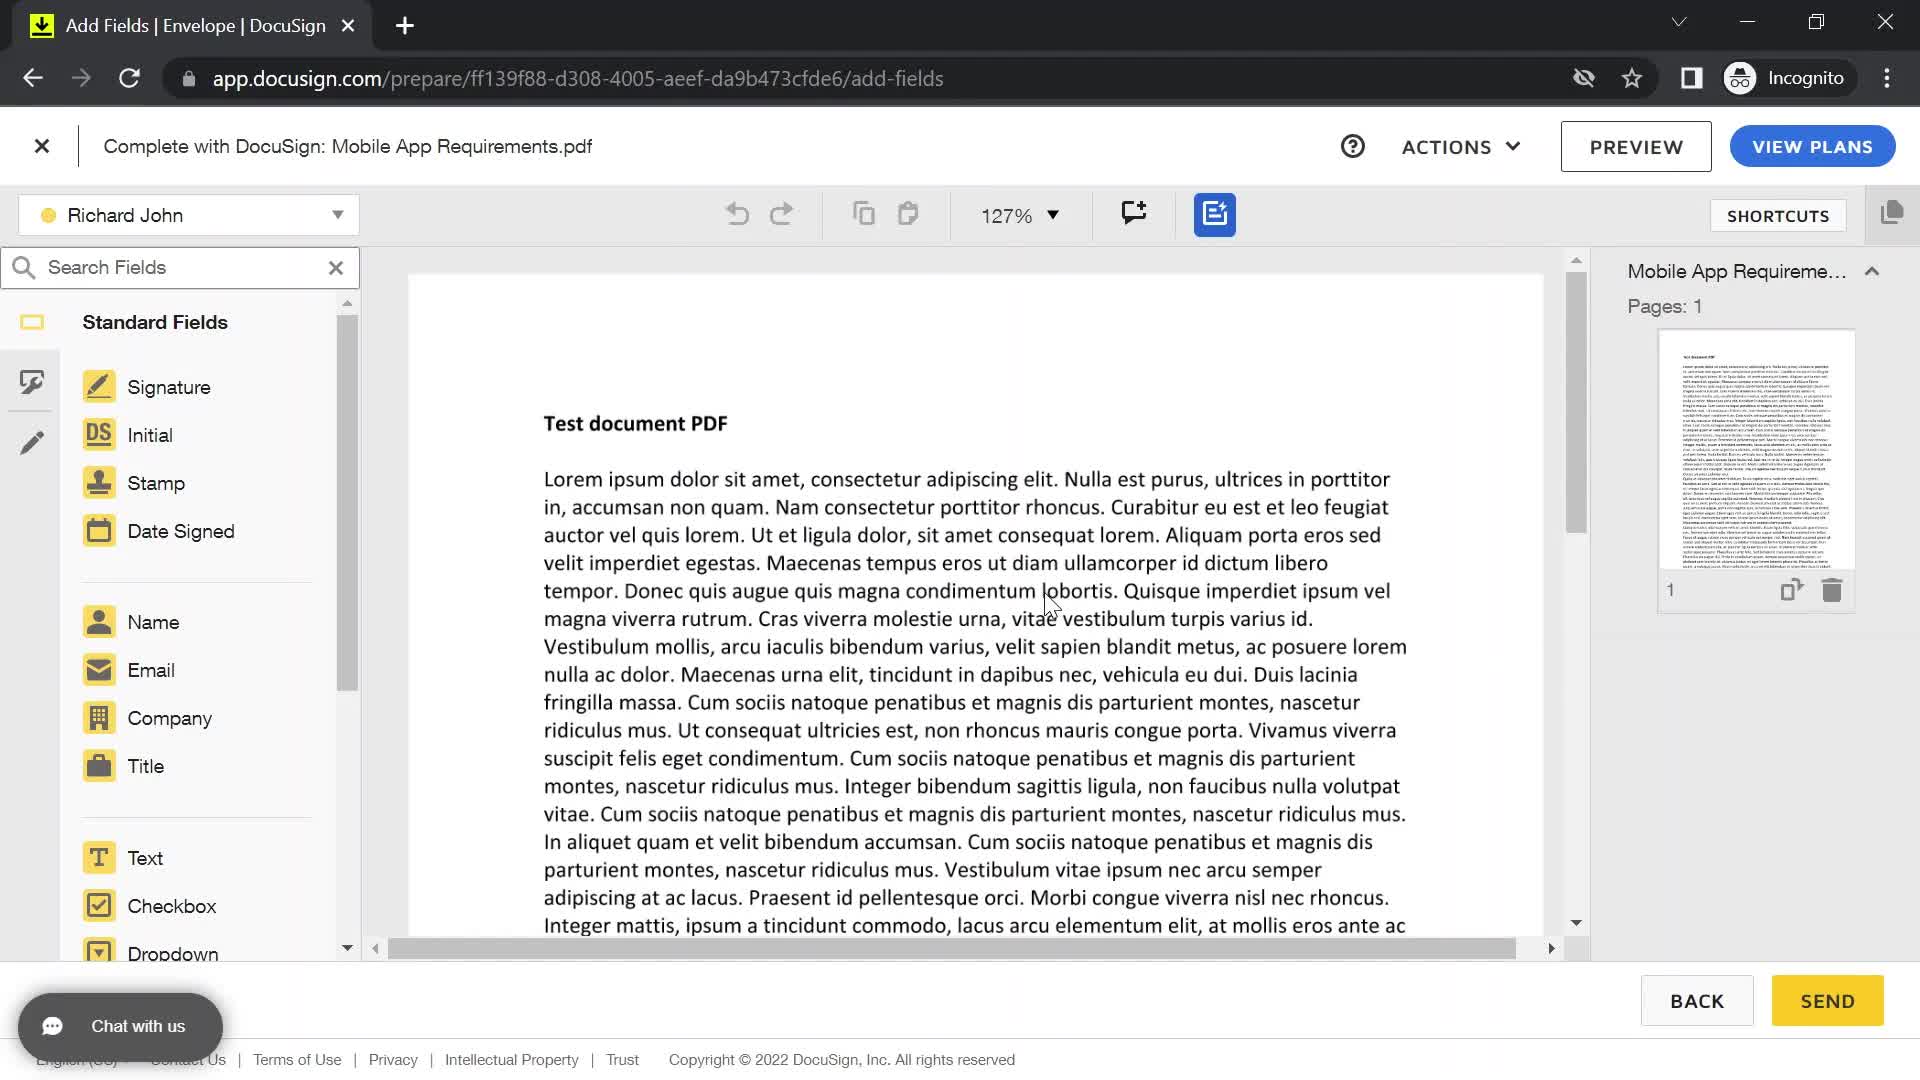Open the recipient selector dropdown for Richard John
The image size is (1920, 1080).
(x=338, y=215)
